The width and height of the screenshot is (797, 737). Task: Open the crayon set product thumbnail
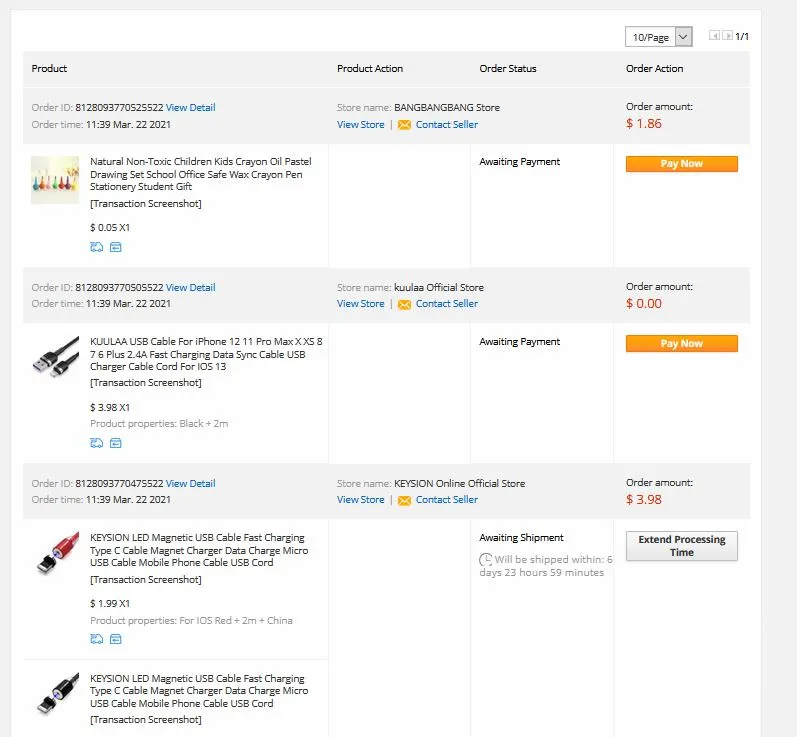(x=55, y=180)
